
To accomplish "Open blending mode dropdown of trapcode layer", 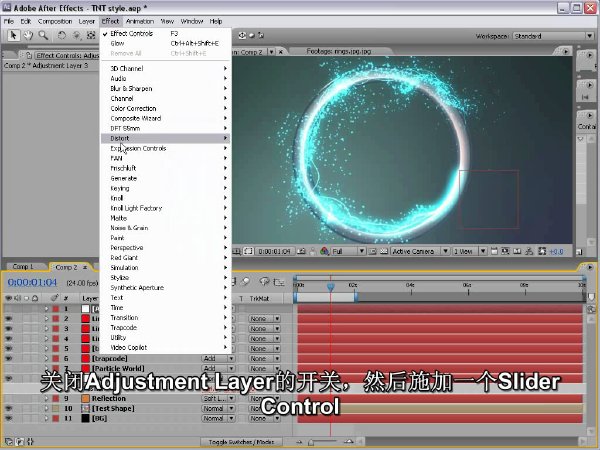I will coord(218,359).
